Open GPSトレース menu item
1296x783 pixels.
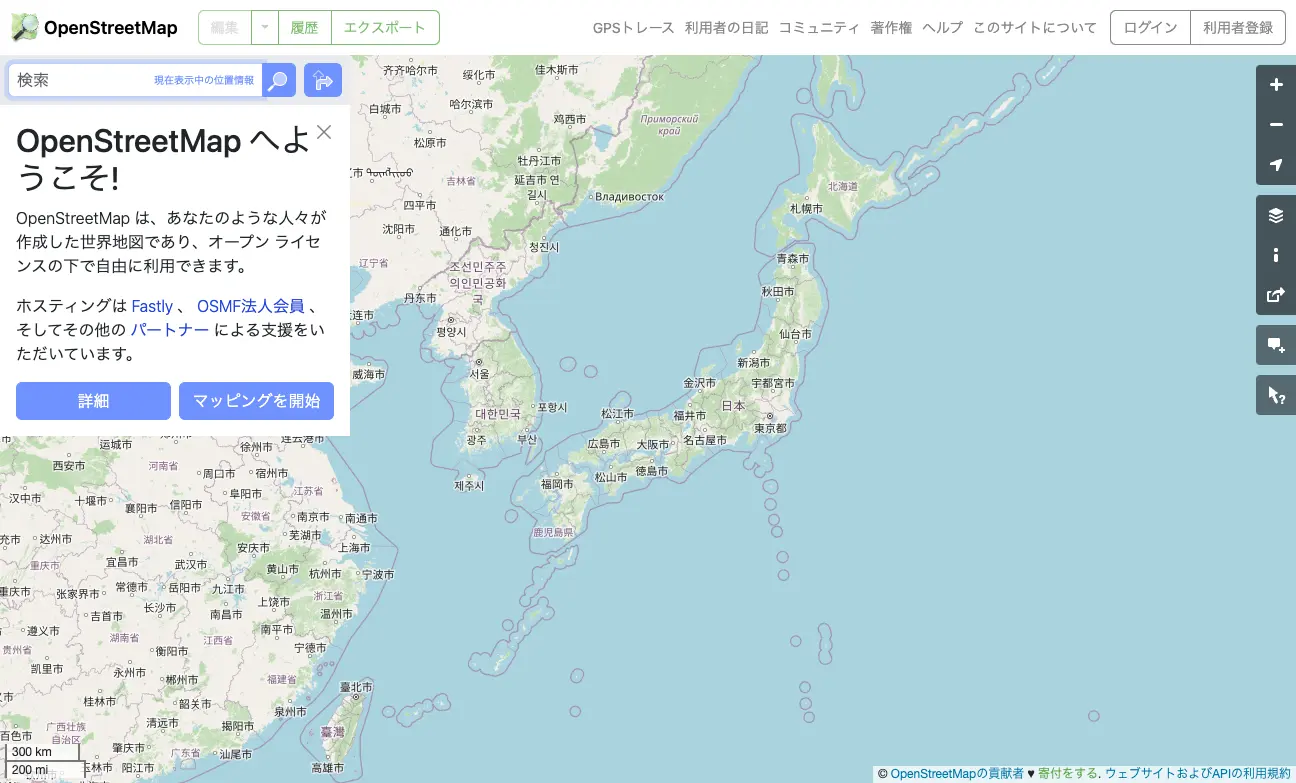[633, 28]
